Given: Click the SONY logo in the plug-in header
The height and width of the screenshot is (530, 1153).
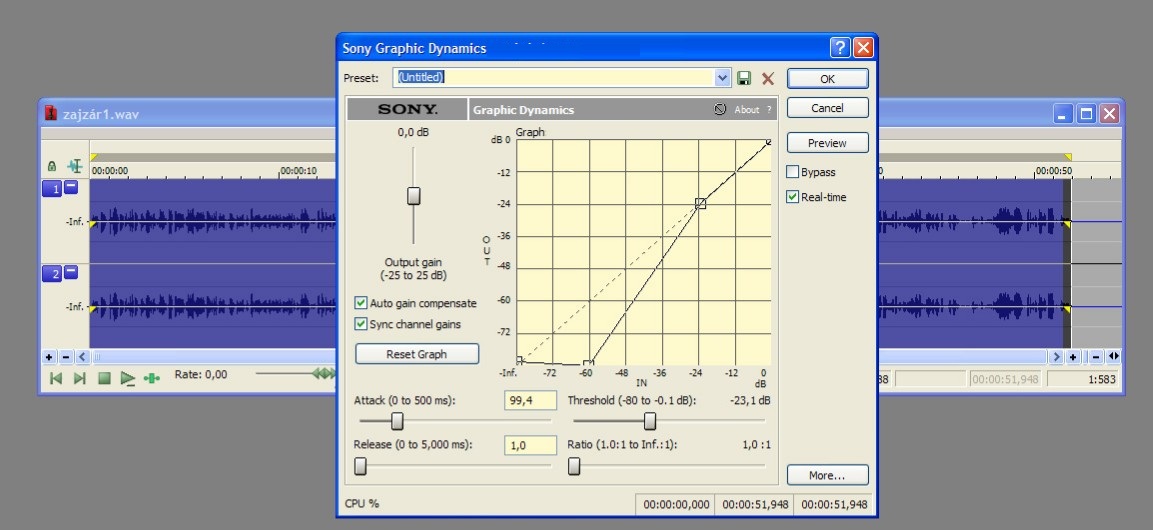Looking at the screenshot, I should click(407, 110).
